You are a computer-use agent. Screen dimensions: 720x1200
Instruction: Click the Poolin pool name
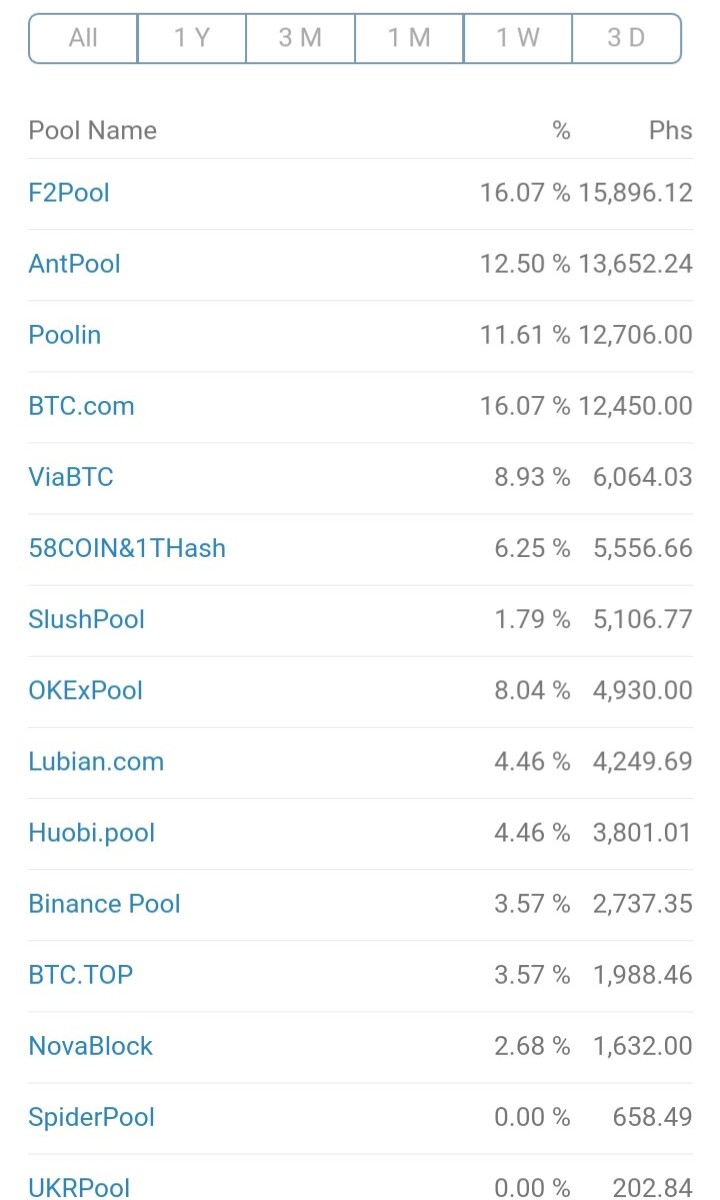pos(65,335)
